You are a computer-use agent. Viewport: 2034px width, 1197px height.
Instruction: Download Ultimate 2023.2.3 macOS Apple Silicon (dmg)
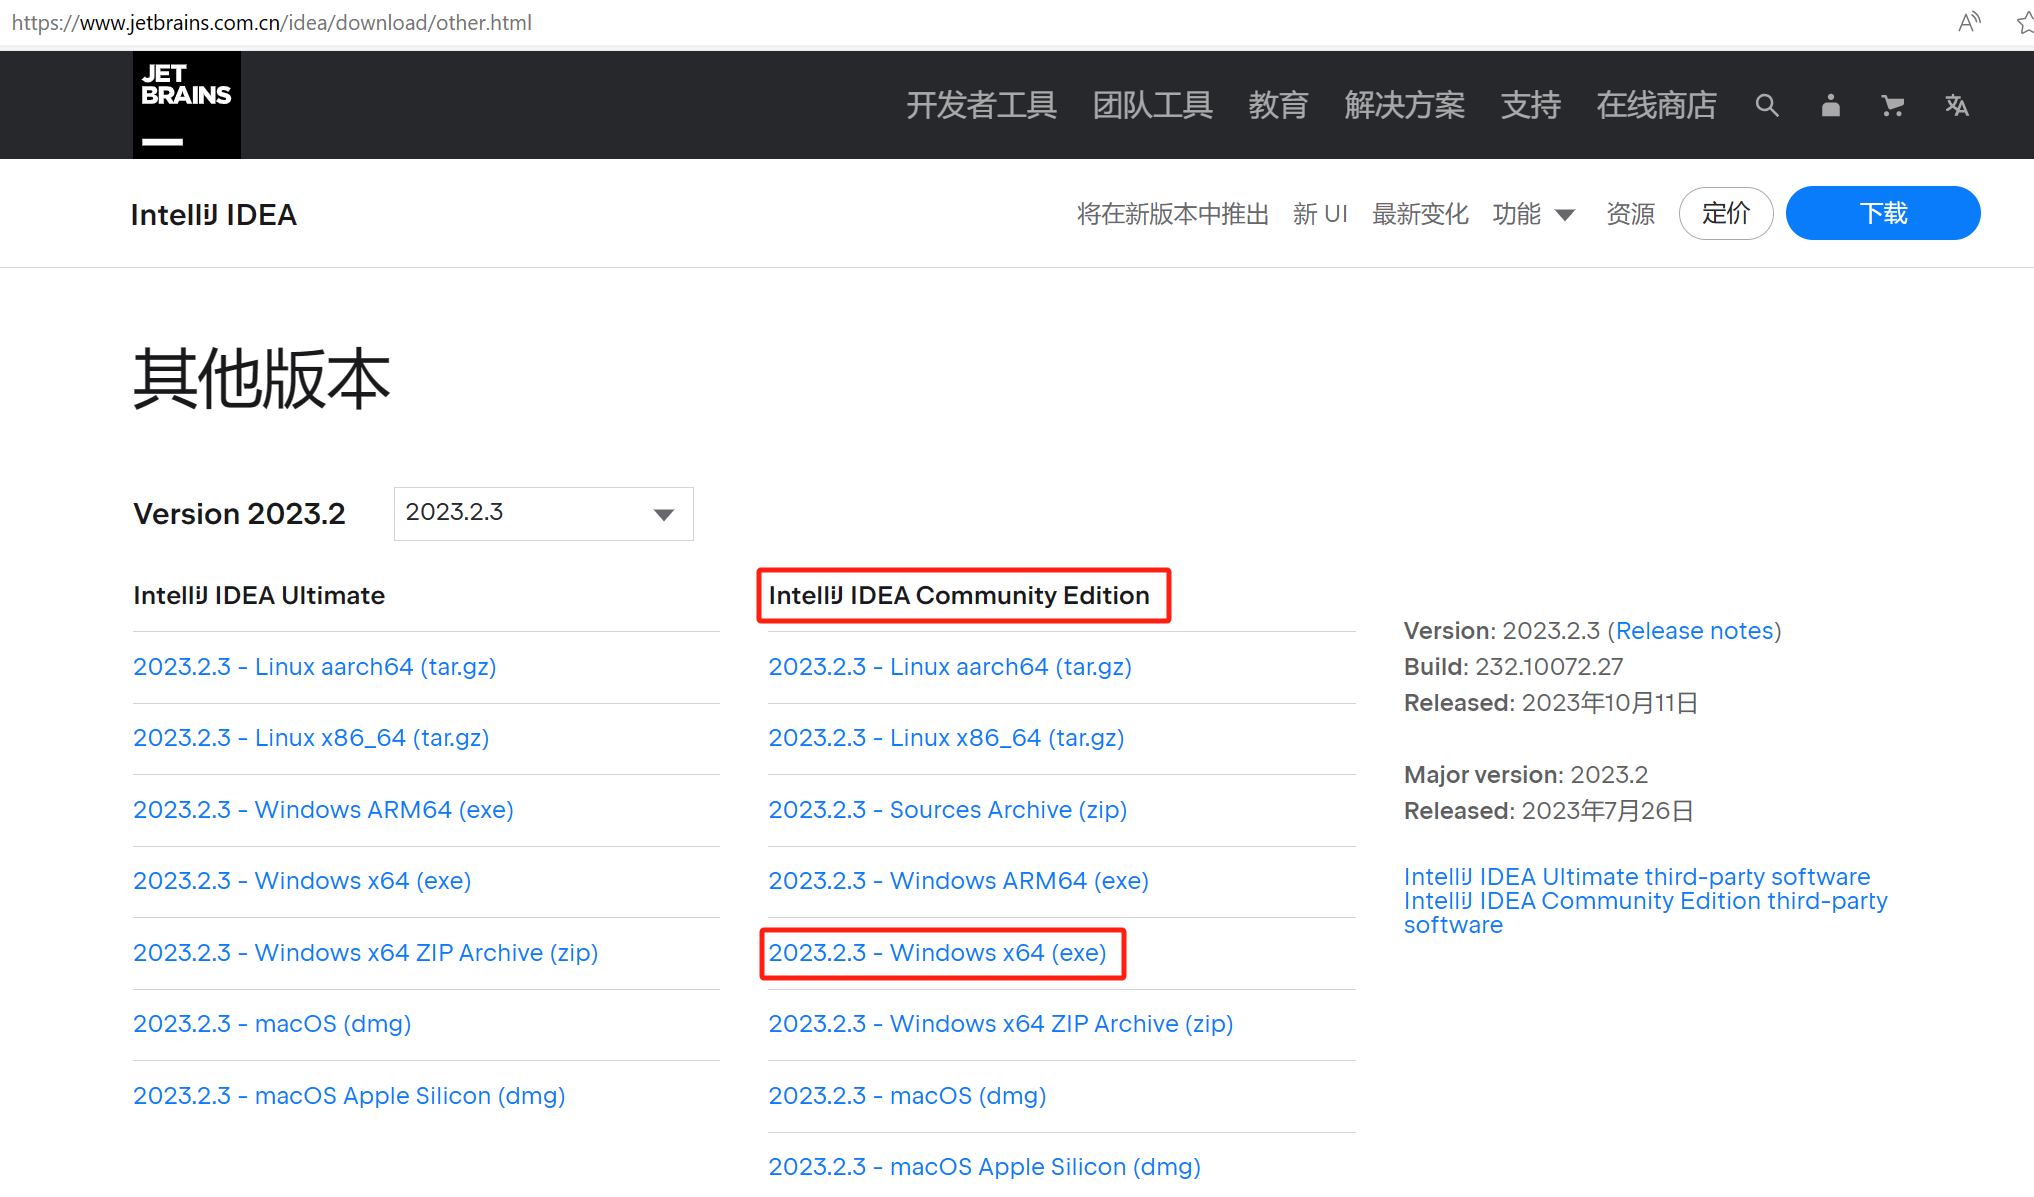click(349, 1096)
